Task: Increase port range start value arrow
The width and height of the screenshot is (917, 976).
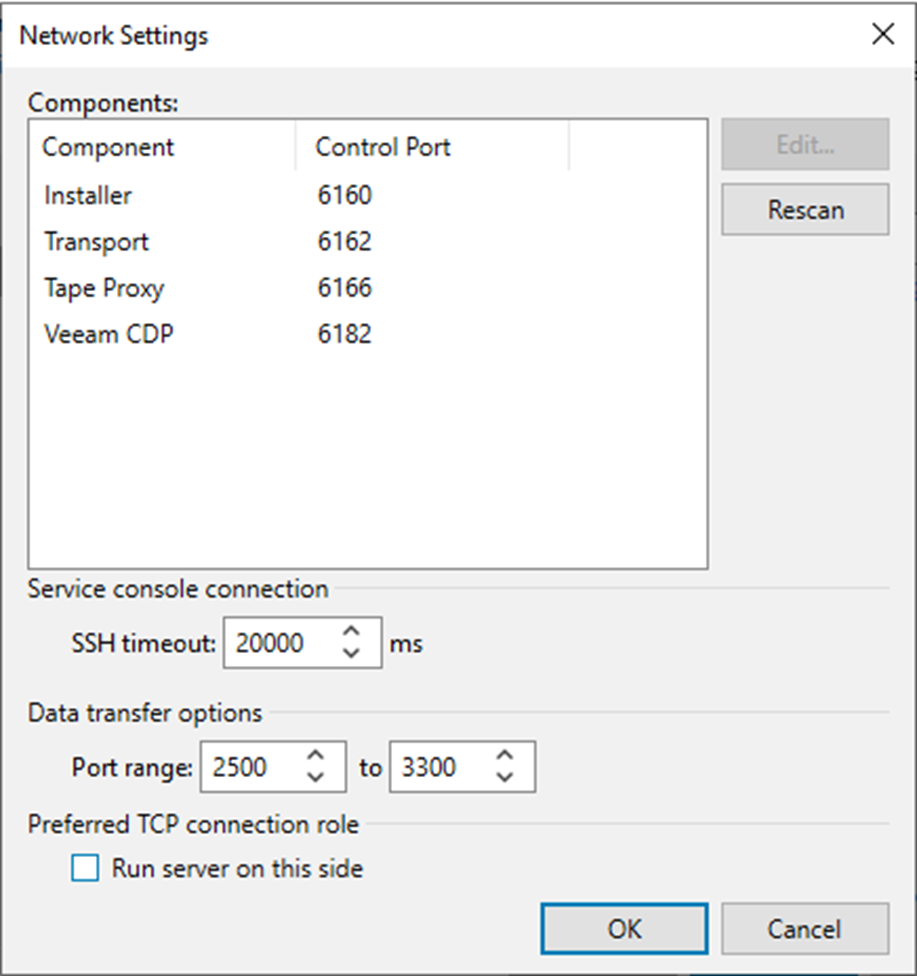Action: (x=316, y=756)
